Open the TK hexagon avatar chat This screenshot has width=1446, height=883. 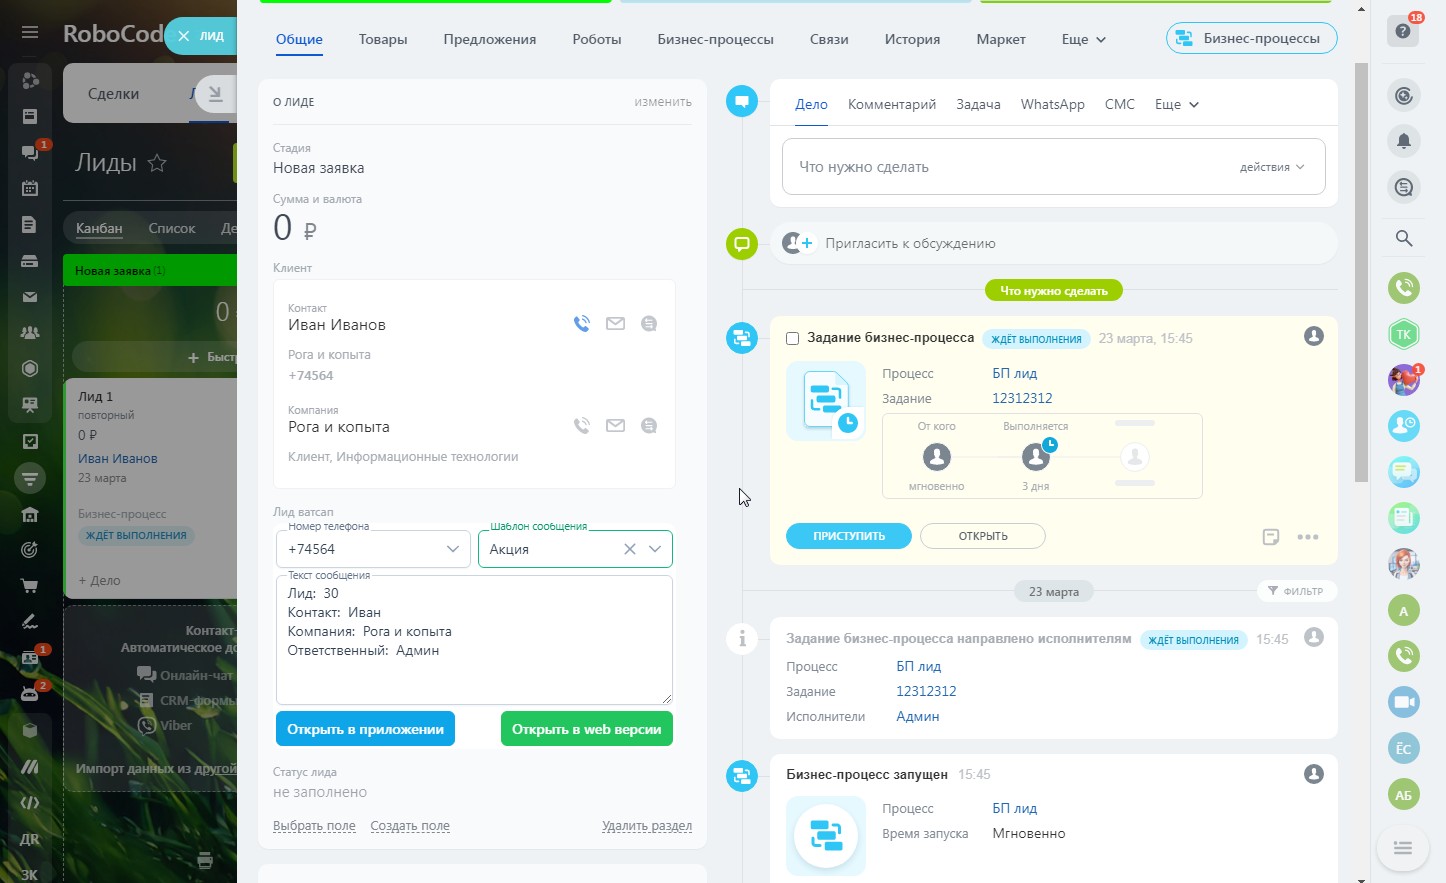coord(1404,334)
